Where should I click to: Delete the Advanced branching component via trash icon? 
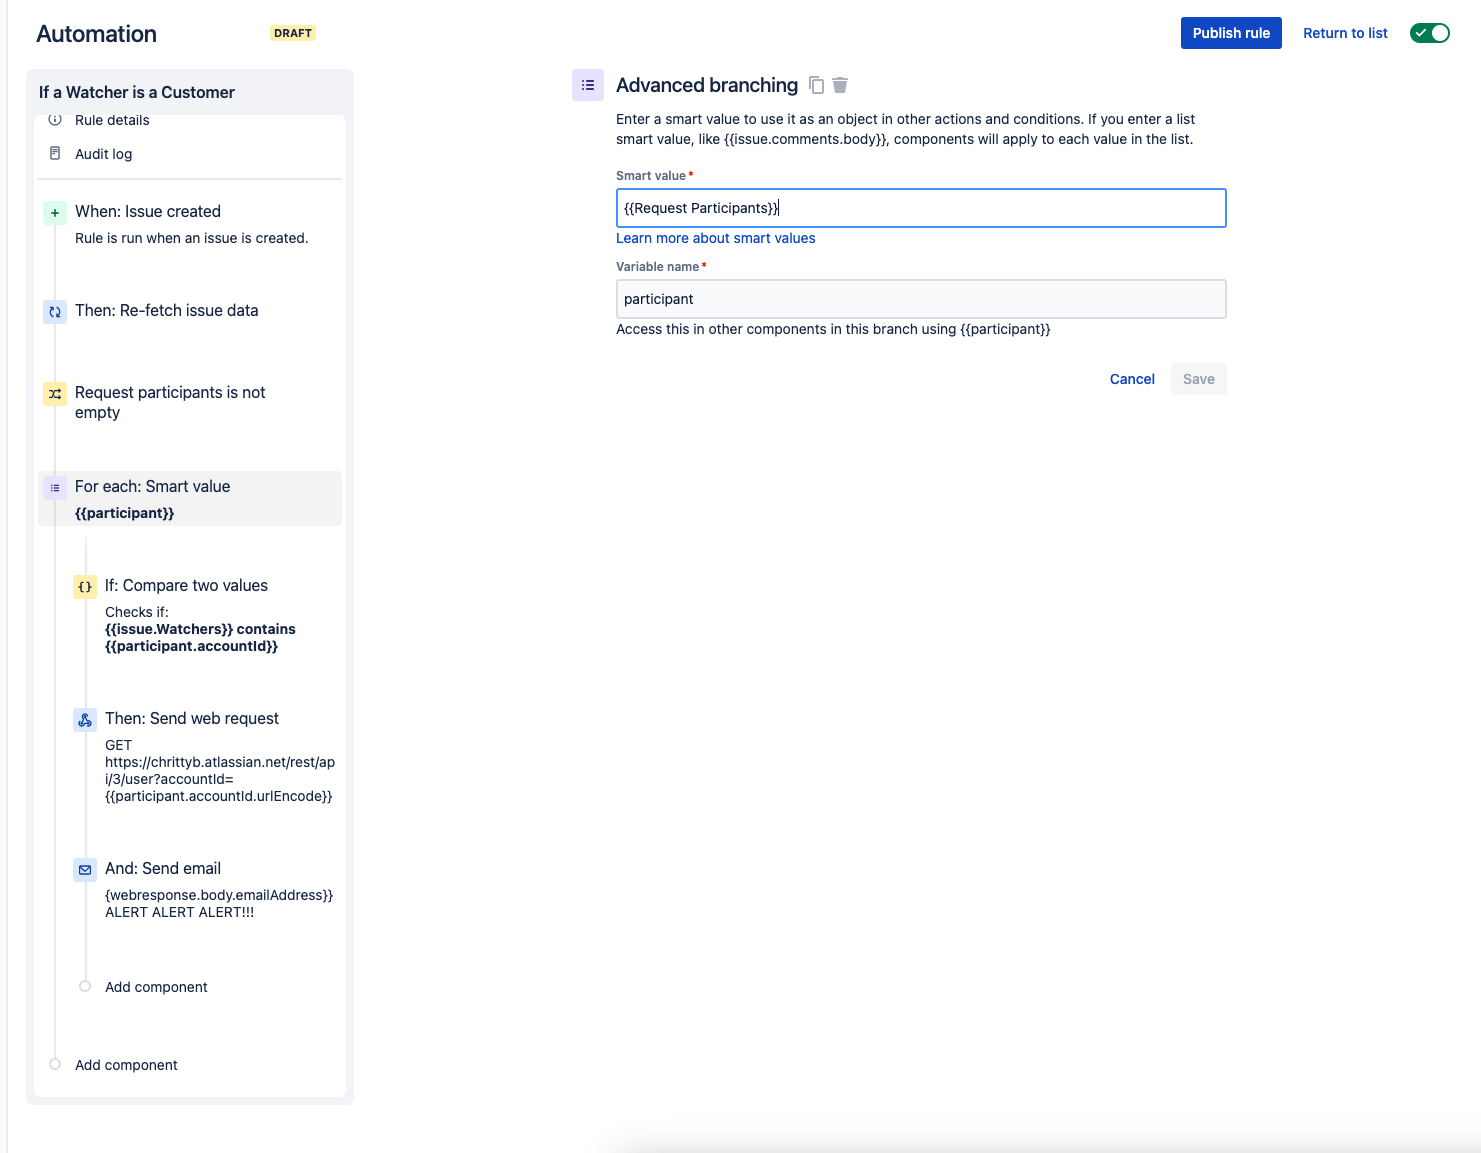[840, 85]
